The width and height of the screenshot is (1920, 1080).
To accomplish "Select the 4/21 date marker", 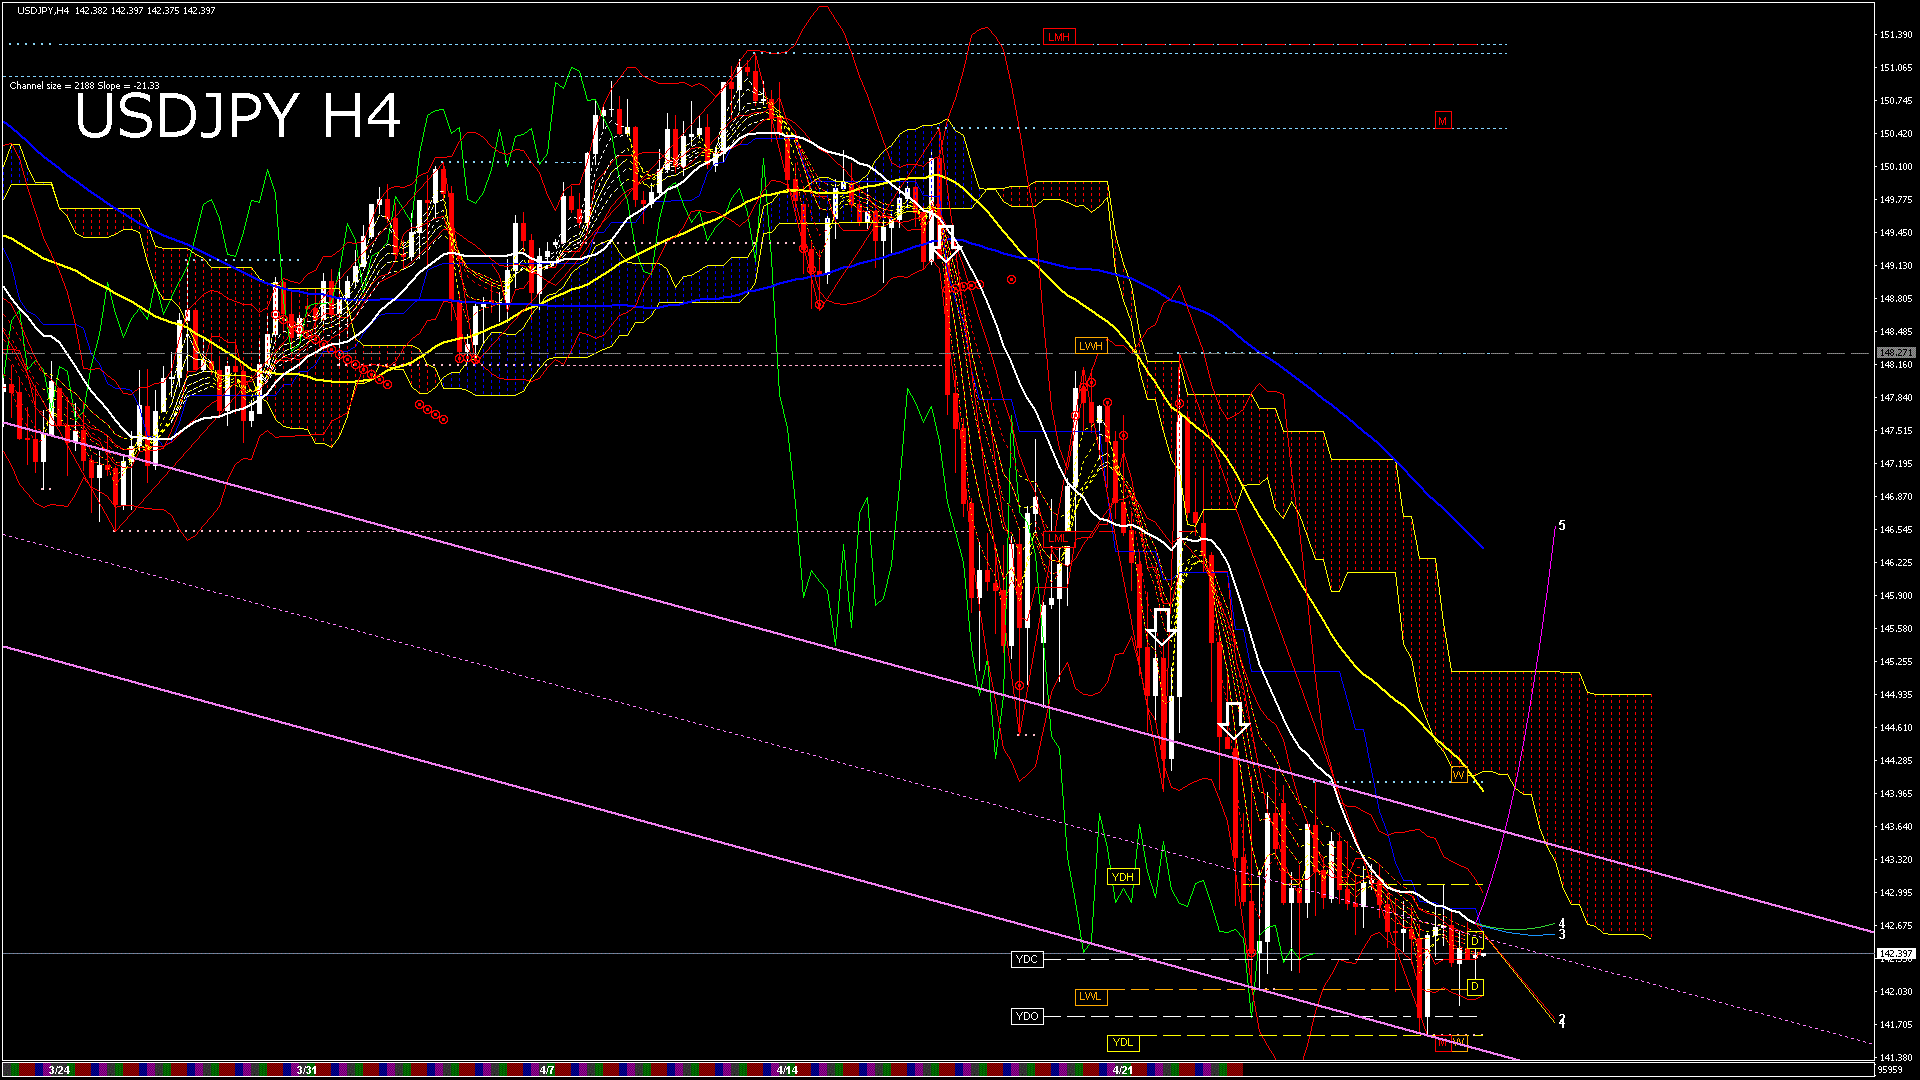I will 1123,1070.
